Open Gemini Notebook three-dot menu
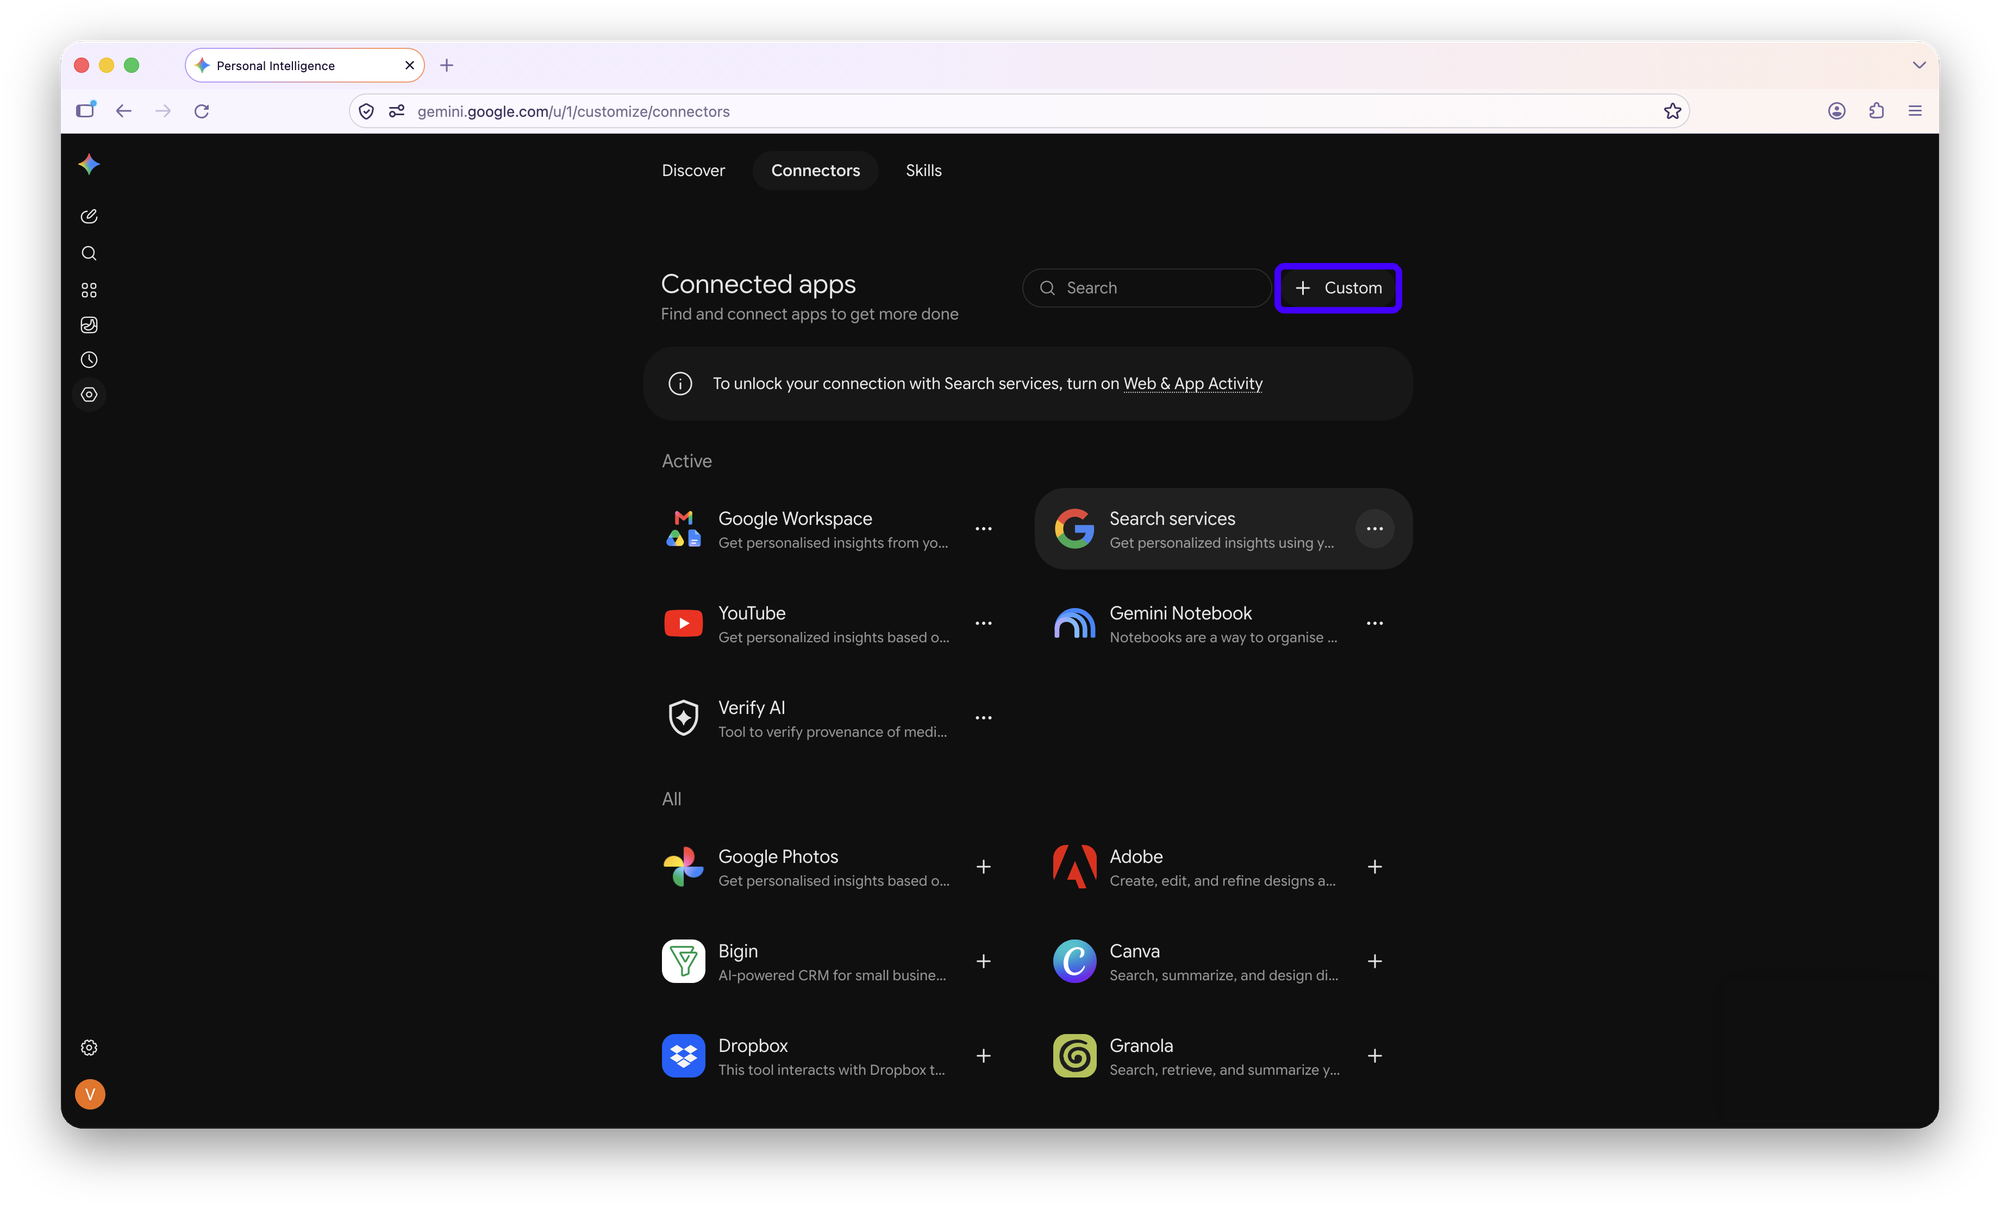The image size is (2000, 1209). [x=1375, y=623]
